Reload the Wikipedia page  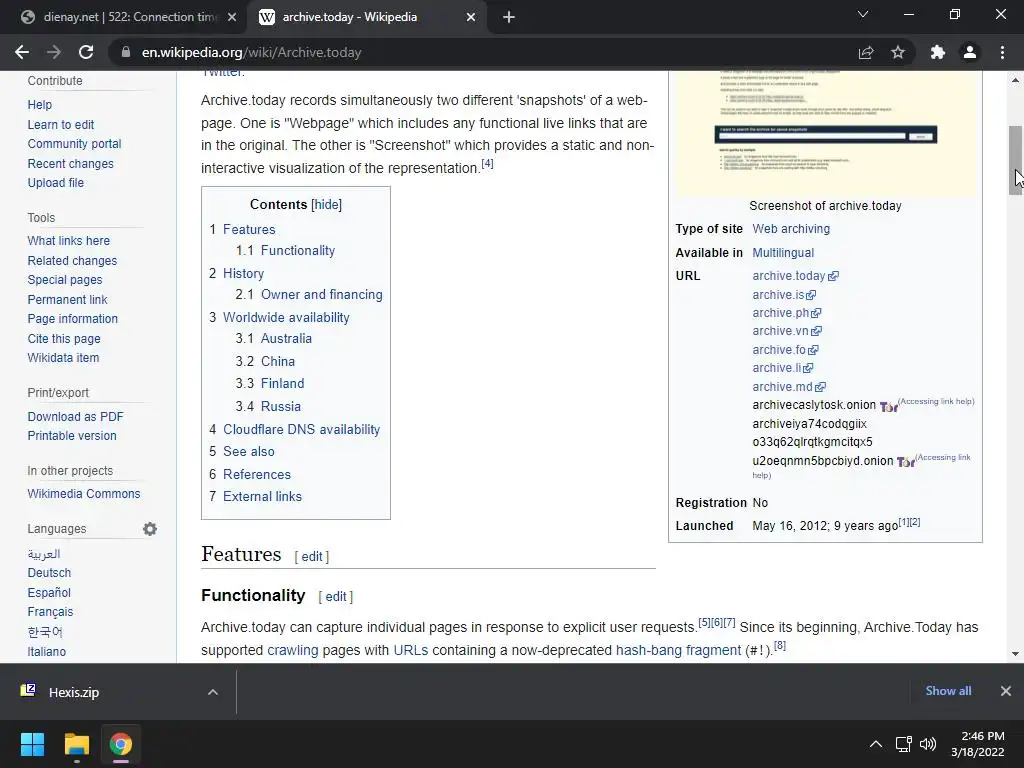point(86,52)
